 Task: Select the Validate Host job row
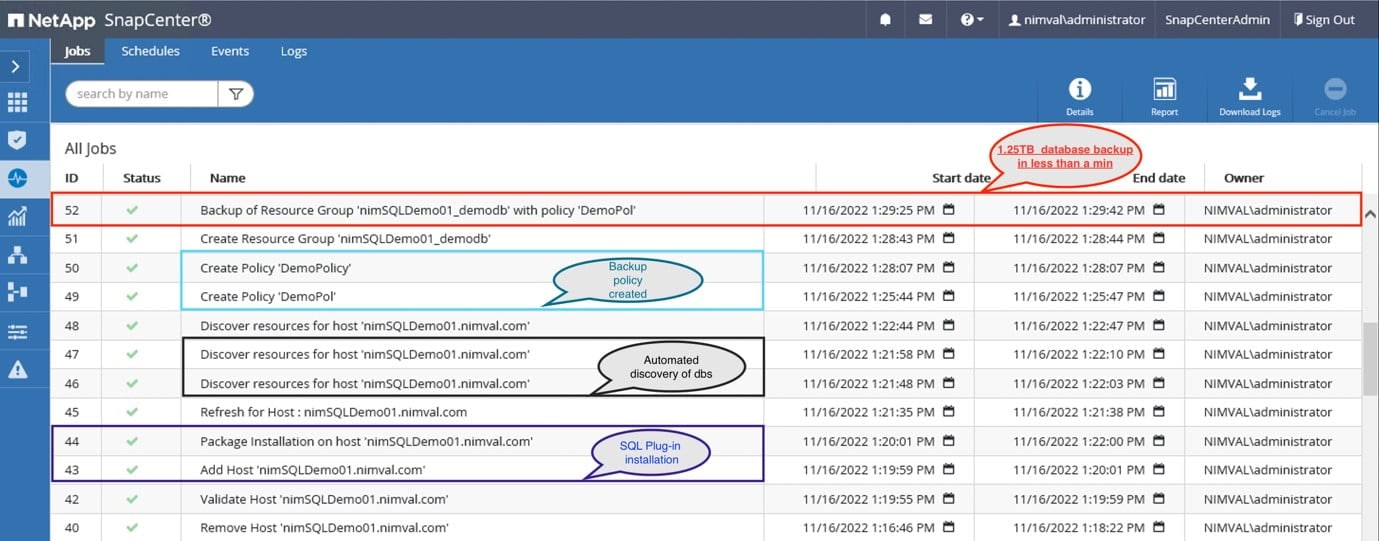706,499
